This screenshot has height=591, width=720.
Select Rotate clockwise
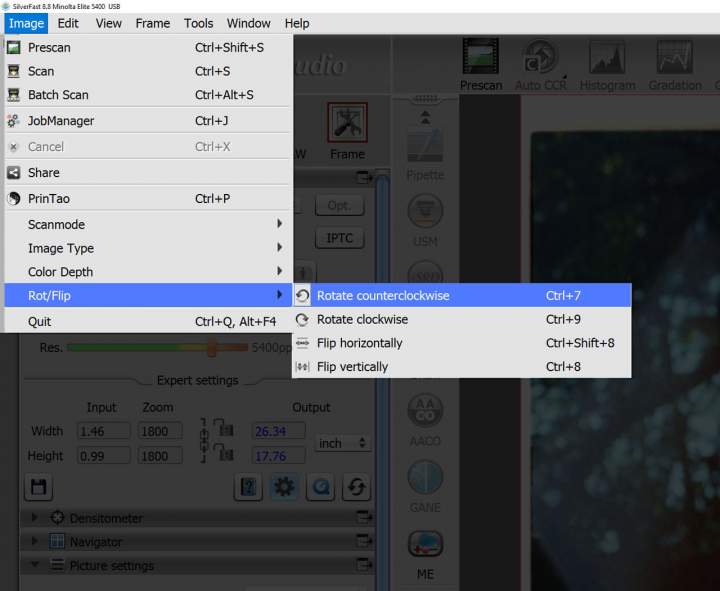point(462,320)
